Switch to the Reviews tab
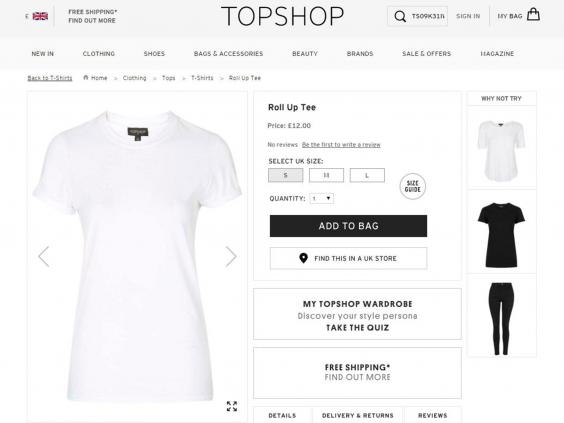Viewport: 564px width, 423px height. coord(433,415)
